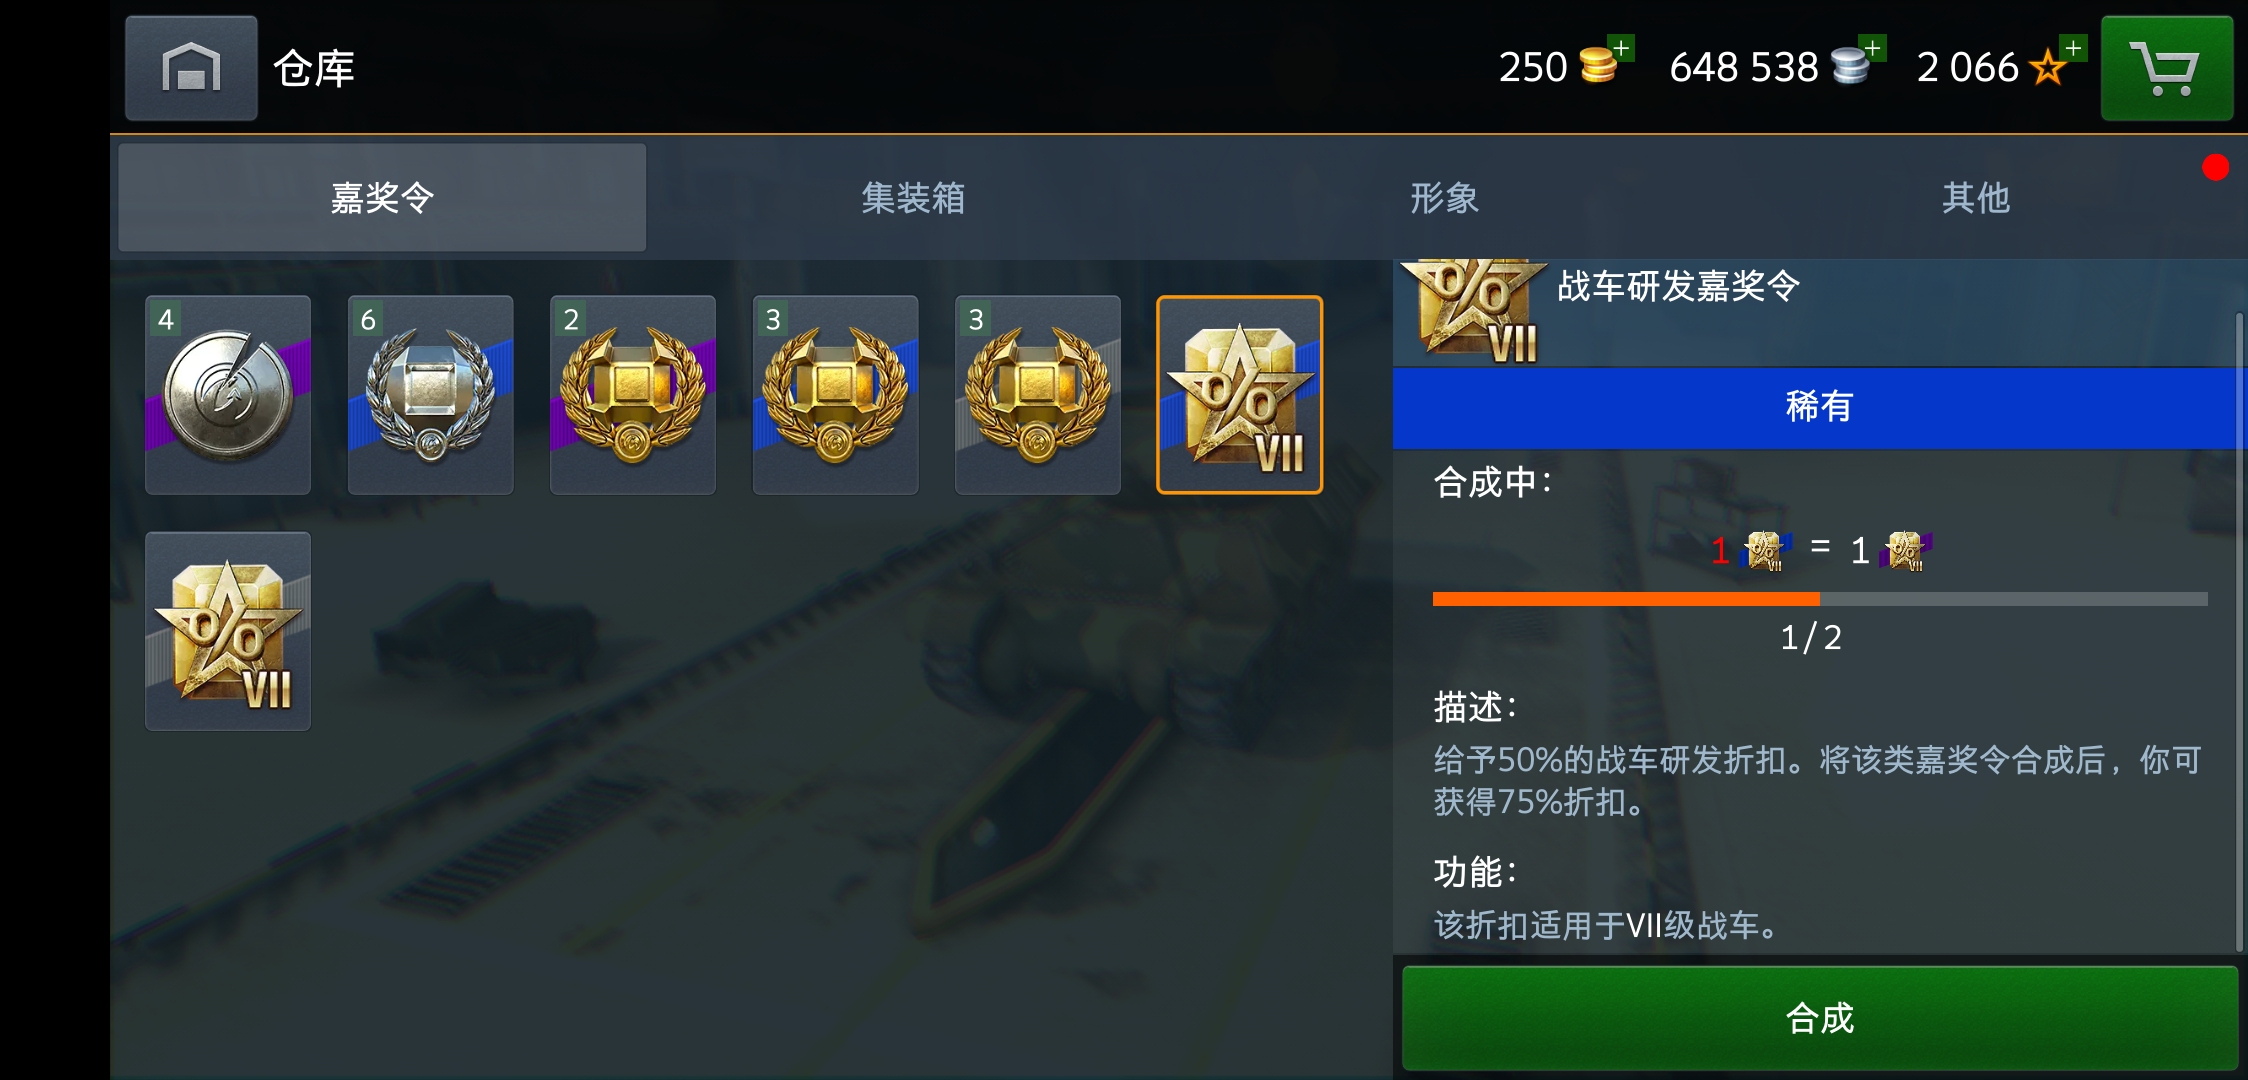Click the green 合成 button
Image resolution: width=2248 pixels, height=1080 pixels.
1820,1018
